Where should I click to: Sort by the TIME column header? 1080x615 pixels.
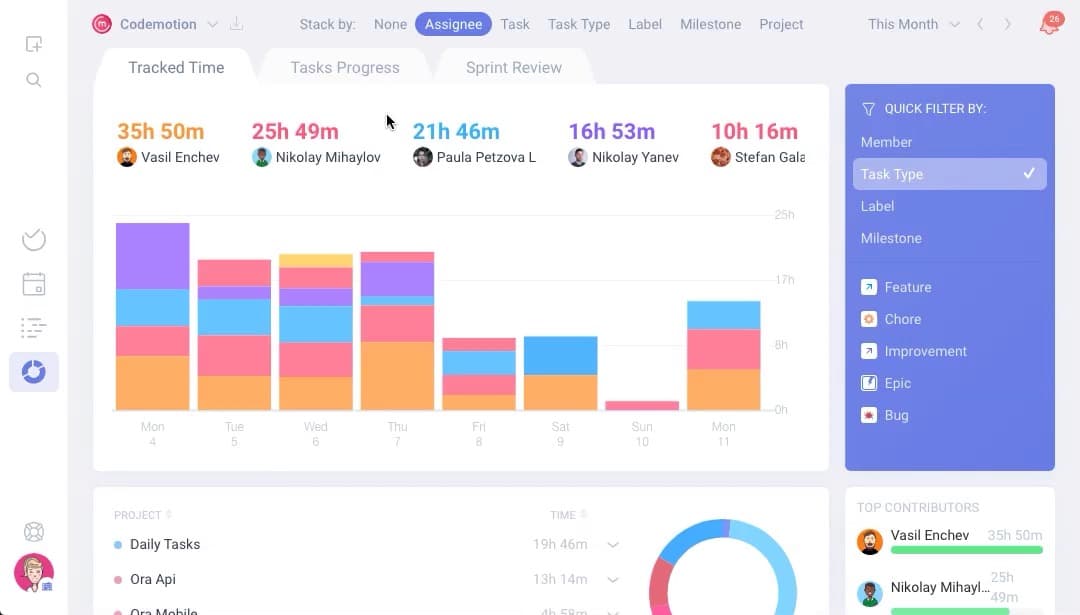[568, 515]
